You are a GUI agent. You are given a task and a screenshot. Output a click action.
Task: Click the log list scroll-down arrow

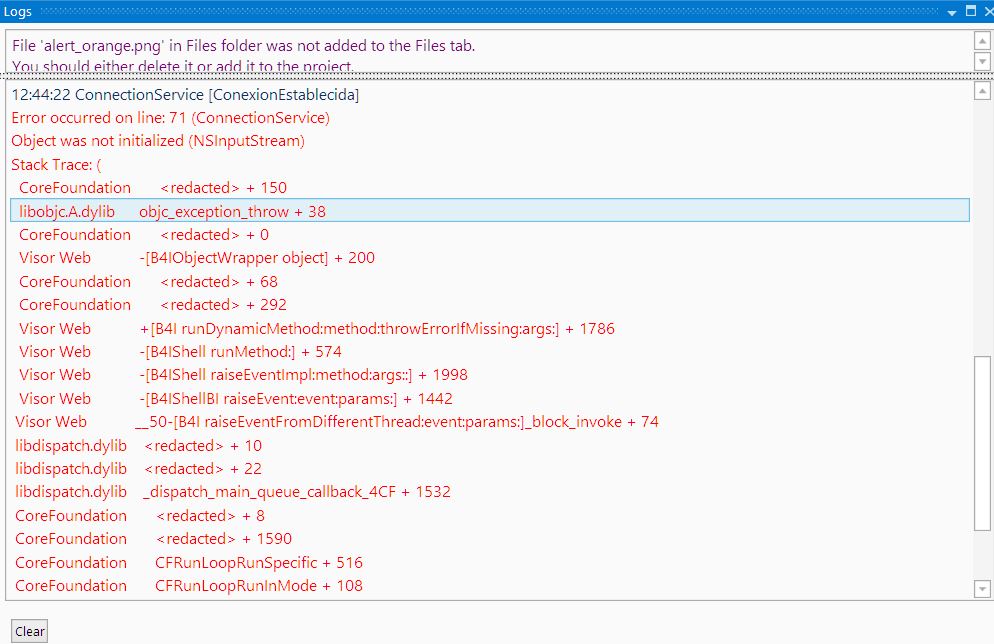point(982,589)
